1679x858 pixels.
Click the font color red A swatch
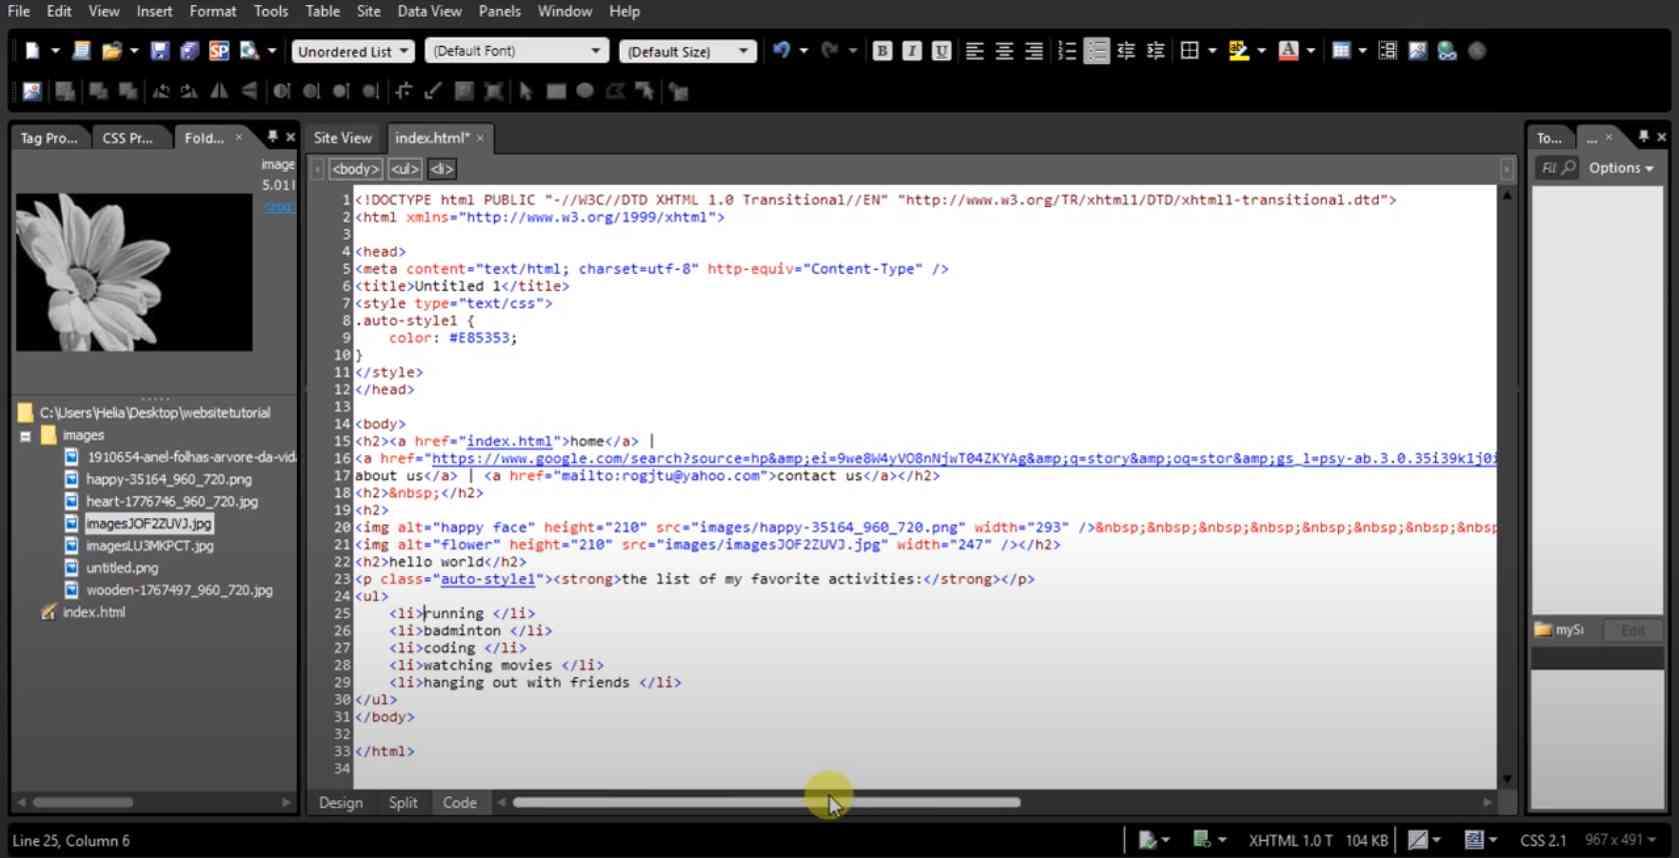[x=1288, y=51]
